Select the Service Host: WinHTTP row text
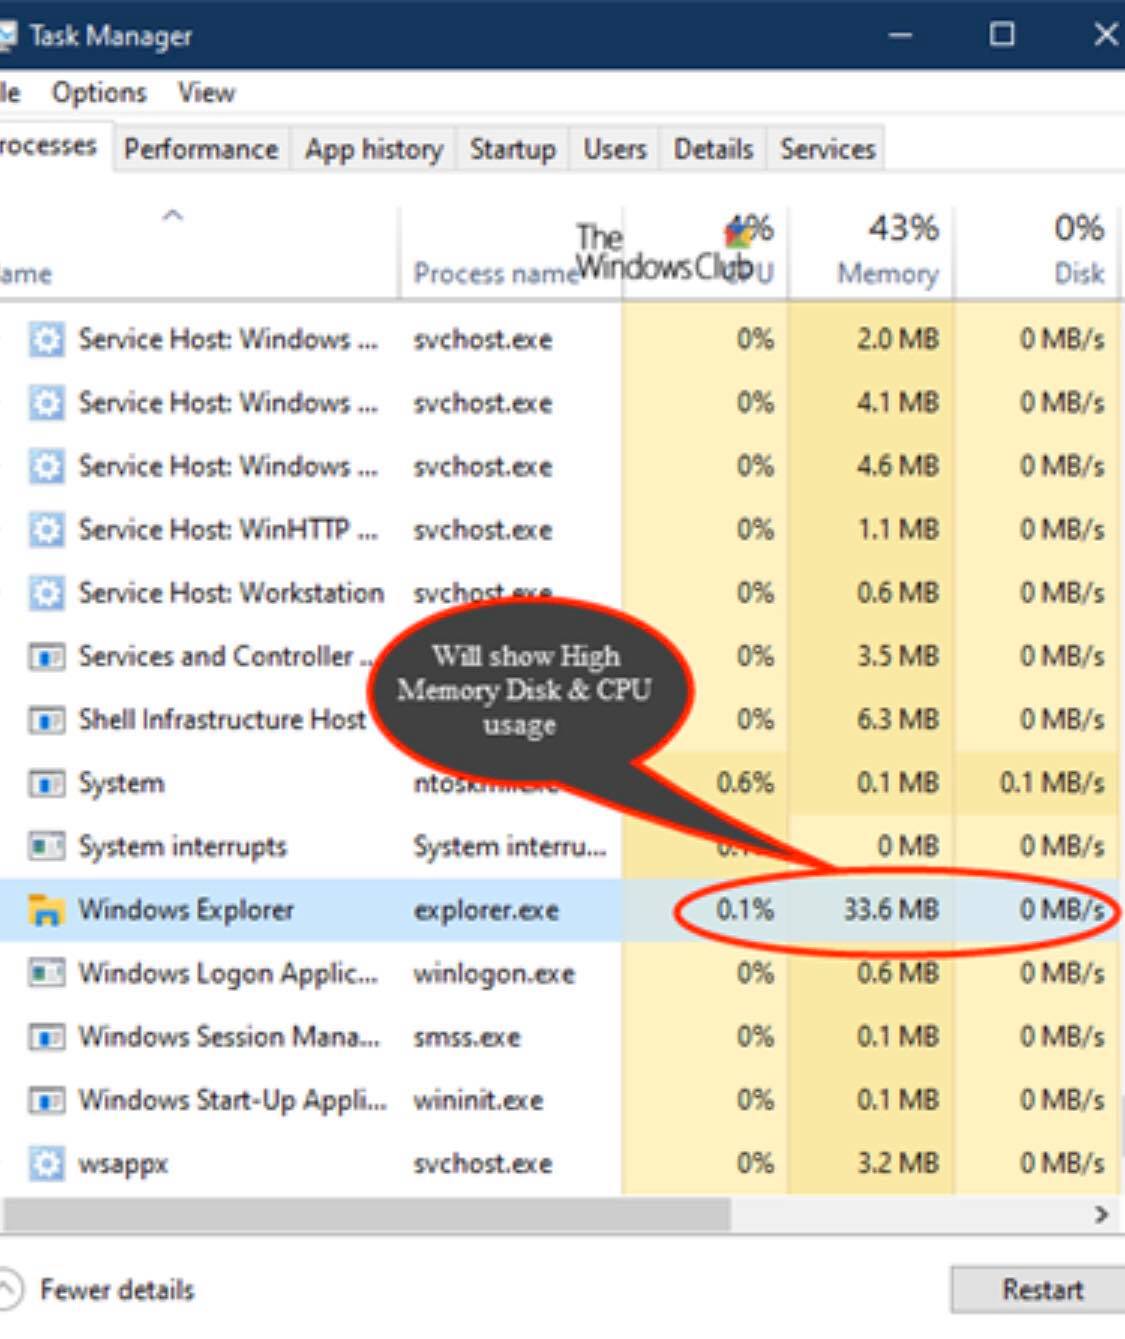Screen dimensions: 1125x1339 point(228,530)
